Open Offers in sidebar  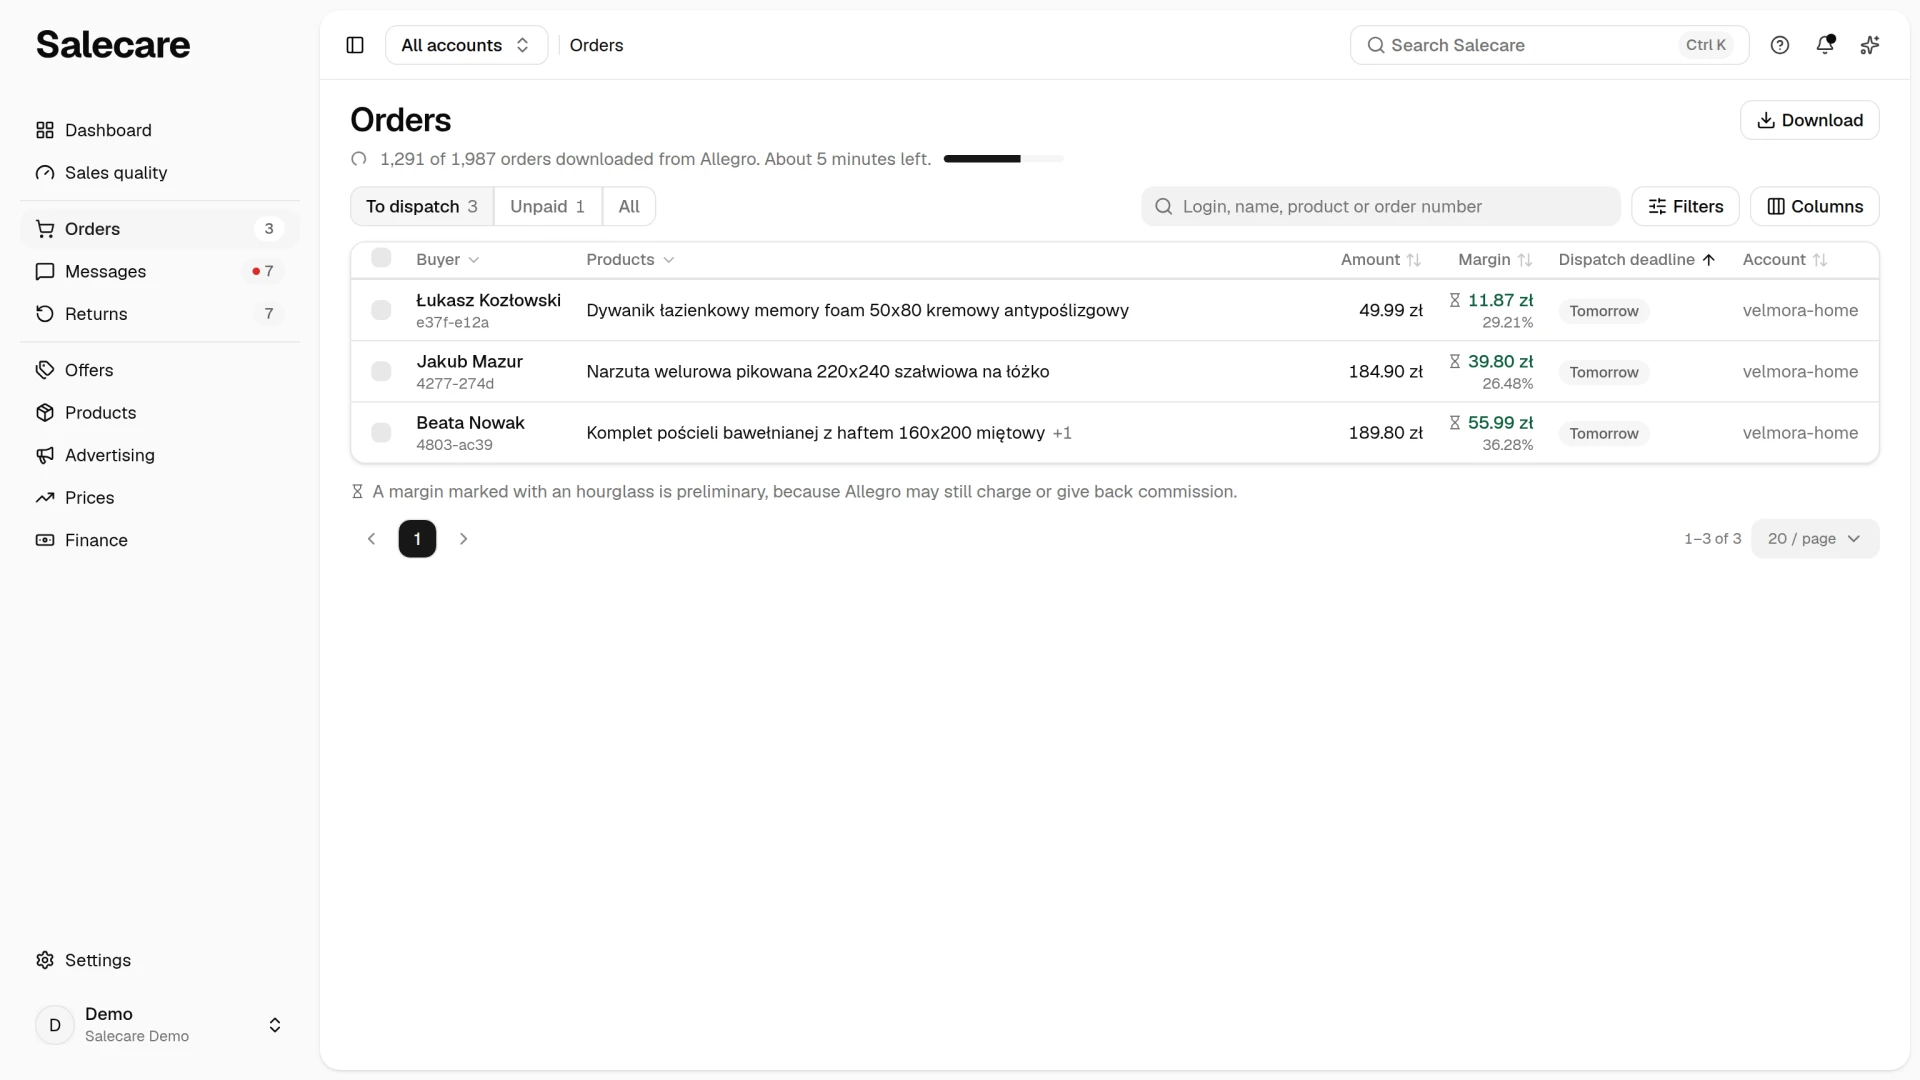(160, 370)
